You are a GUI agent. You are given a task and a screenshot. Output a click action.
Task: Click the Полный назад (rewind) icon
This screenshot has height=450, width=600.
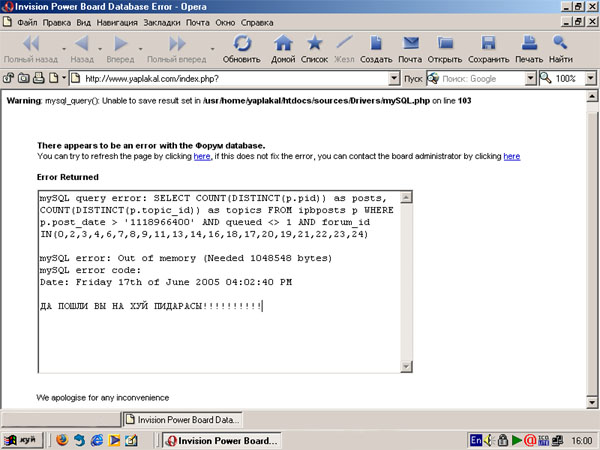pyautogui.click(x=31, y=43)
